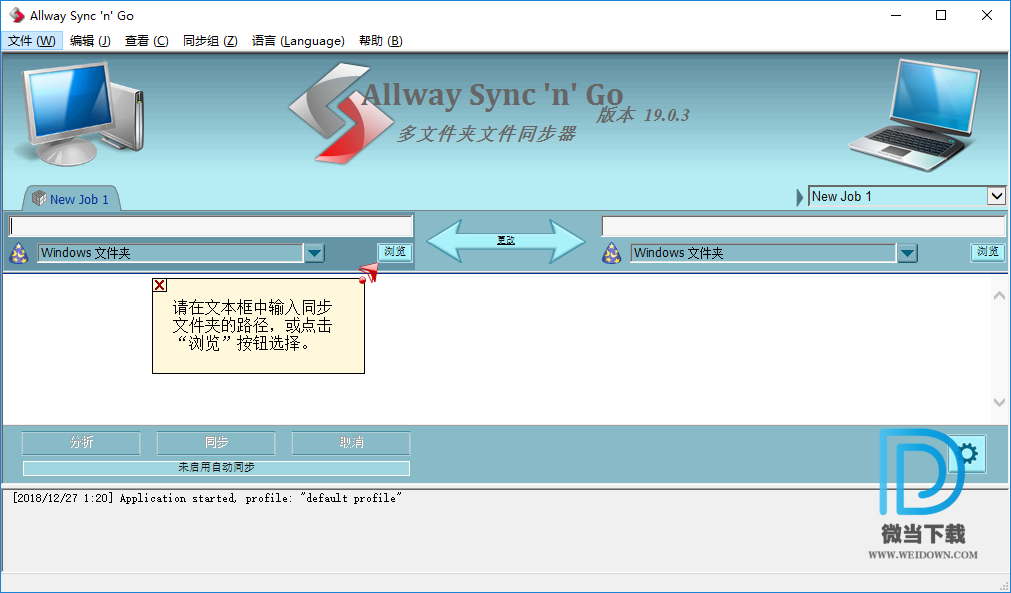
Task: Open the 查看 (C) menu
Action: 146,41
